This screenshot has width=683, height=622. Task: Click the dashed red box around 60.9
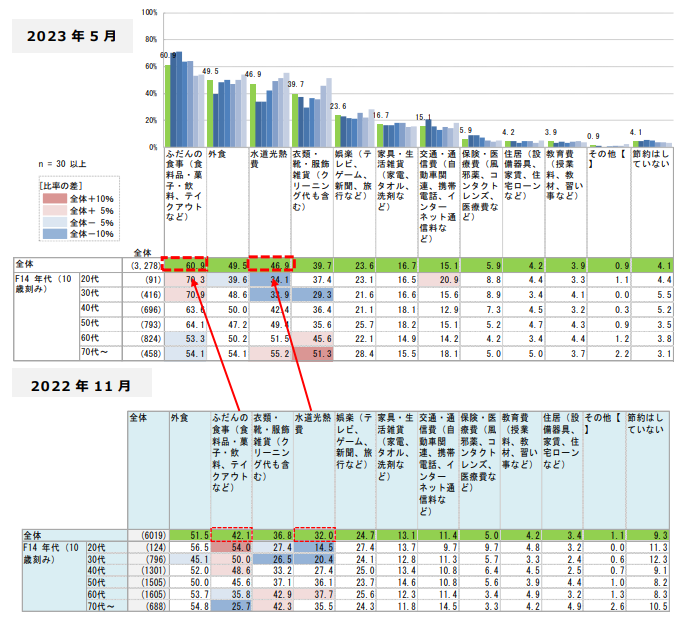pos(183,264)
